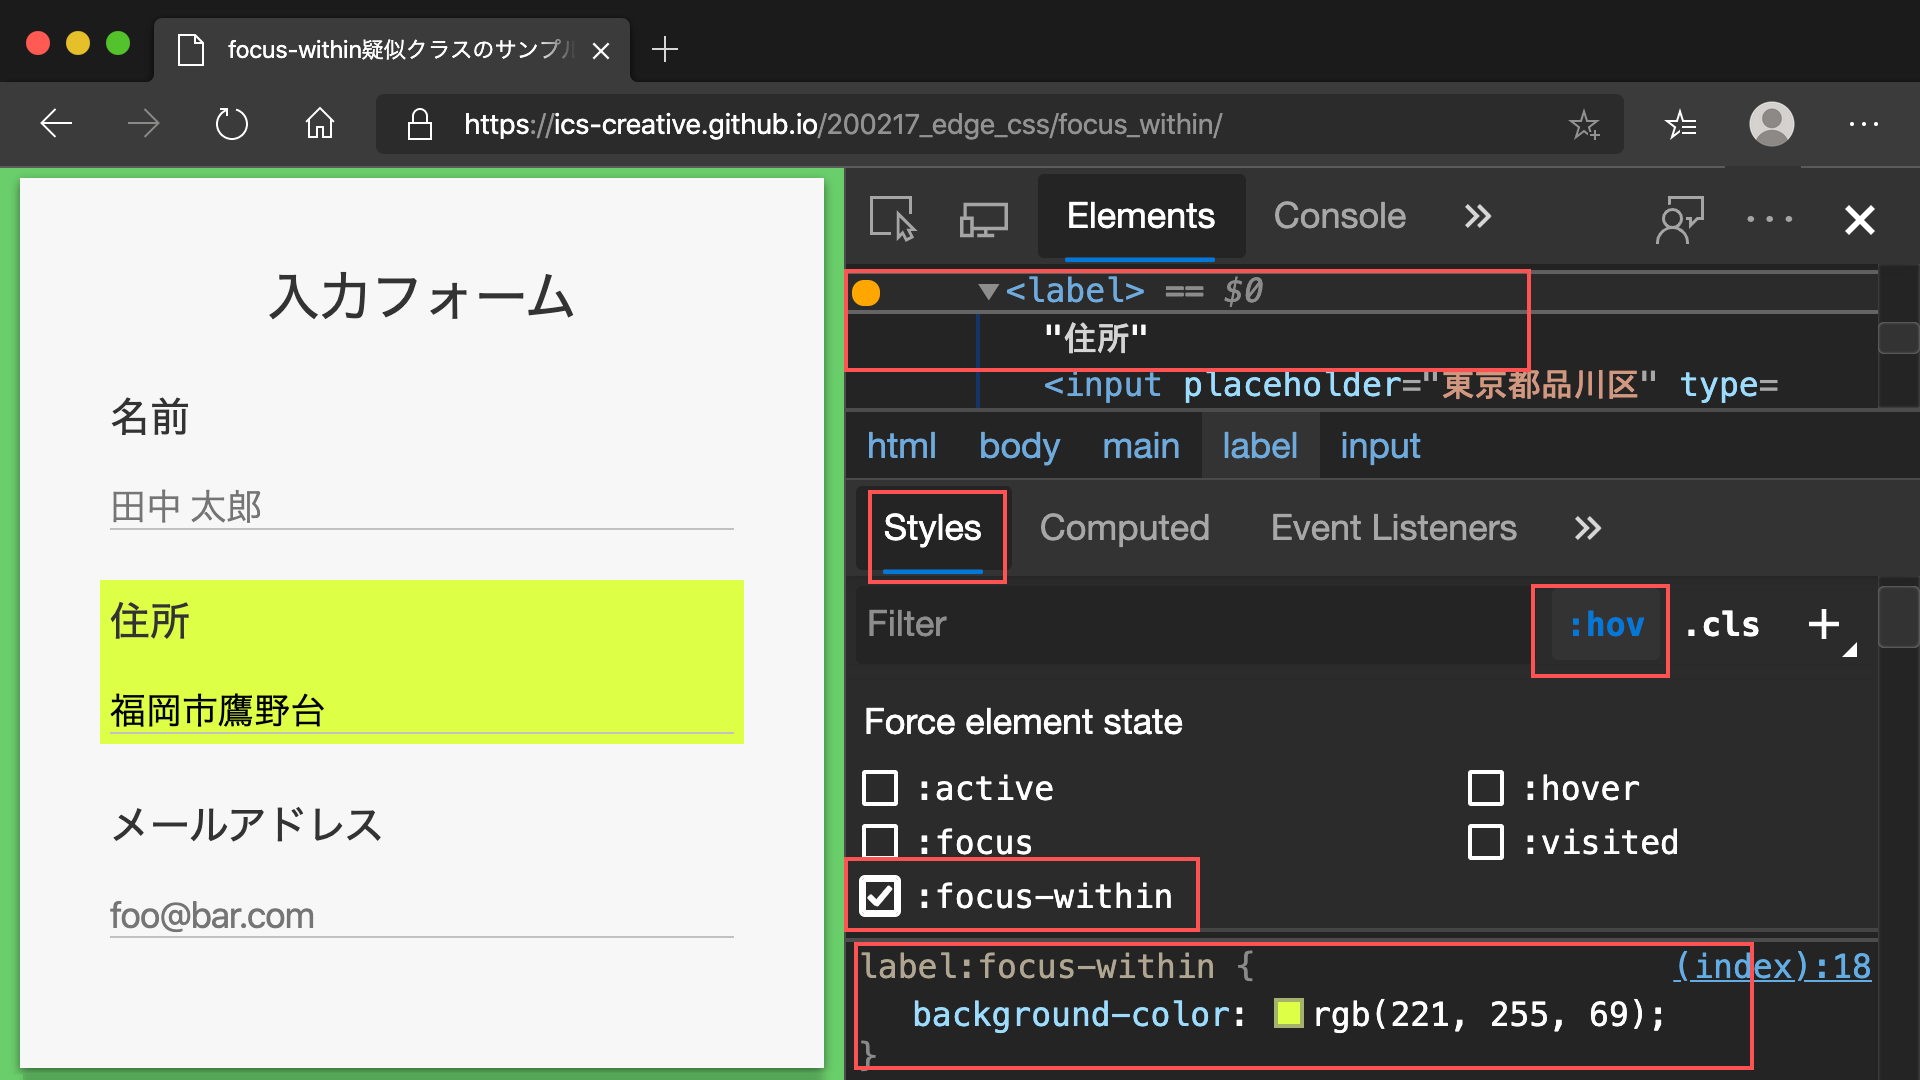
Task: Click the Force element state heading
Action: [1023, 722]
